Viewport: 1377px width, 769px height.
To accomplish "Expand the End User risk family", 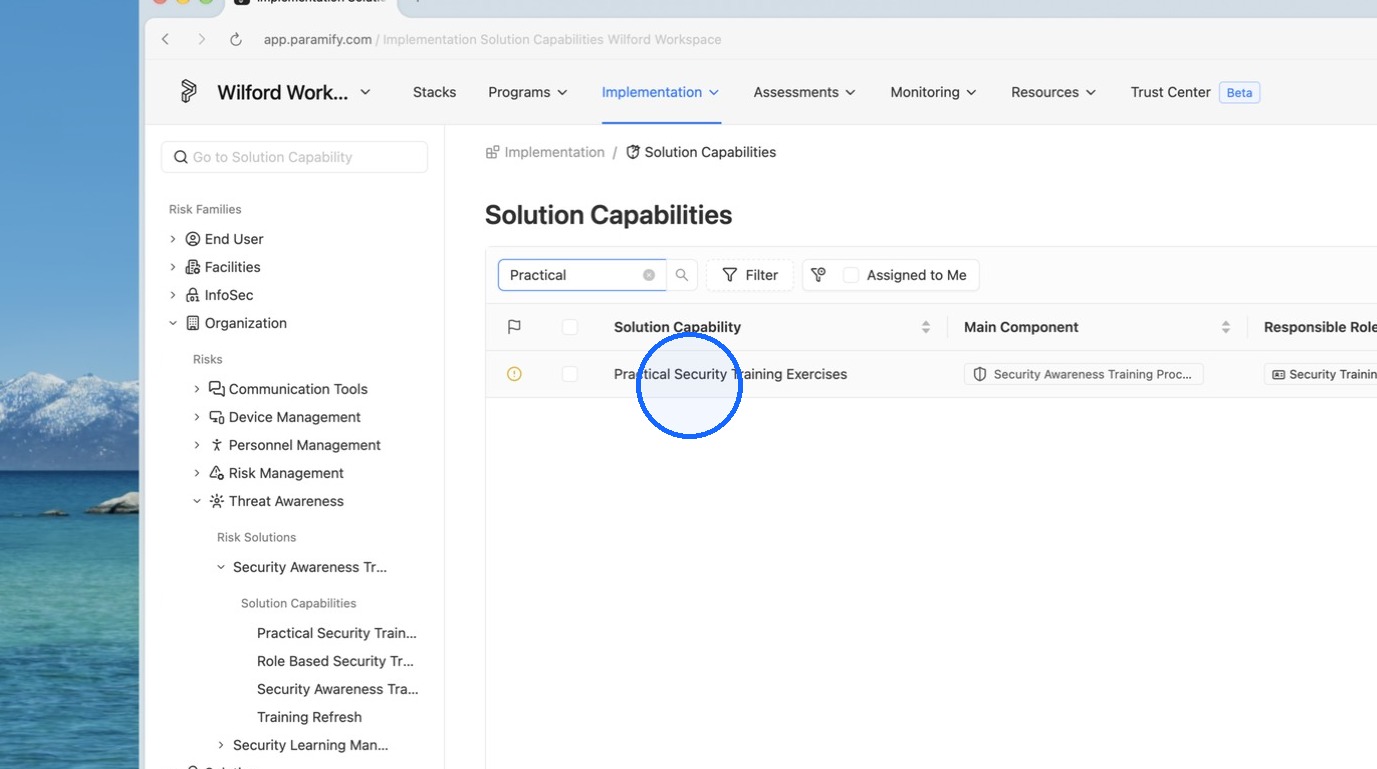I will pyautogui.click(x=173, y=239).
